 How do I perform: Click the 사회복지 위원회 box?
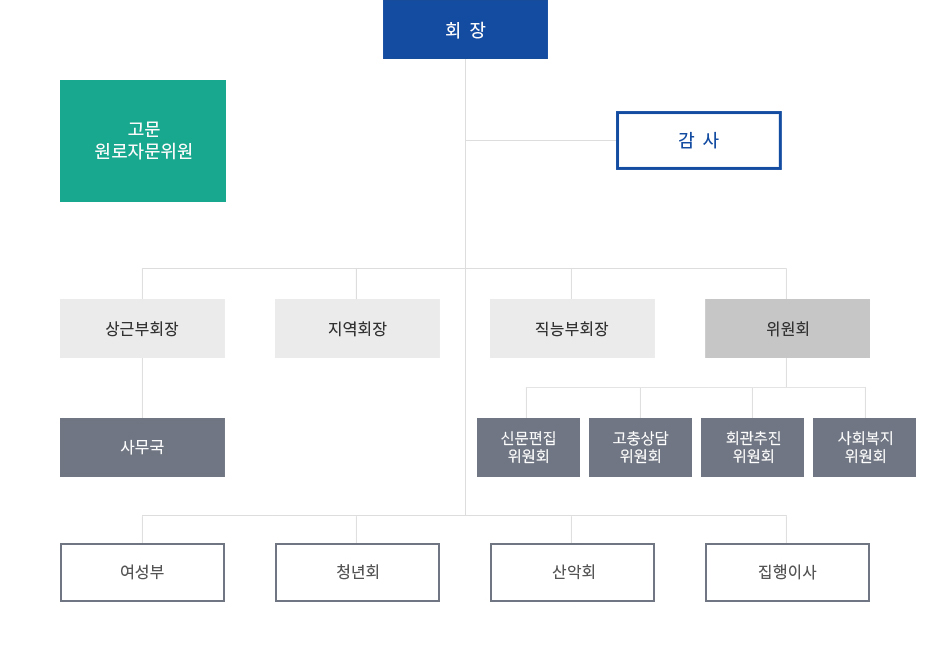click(865, 447)
